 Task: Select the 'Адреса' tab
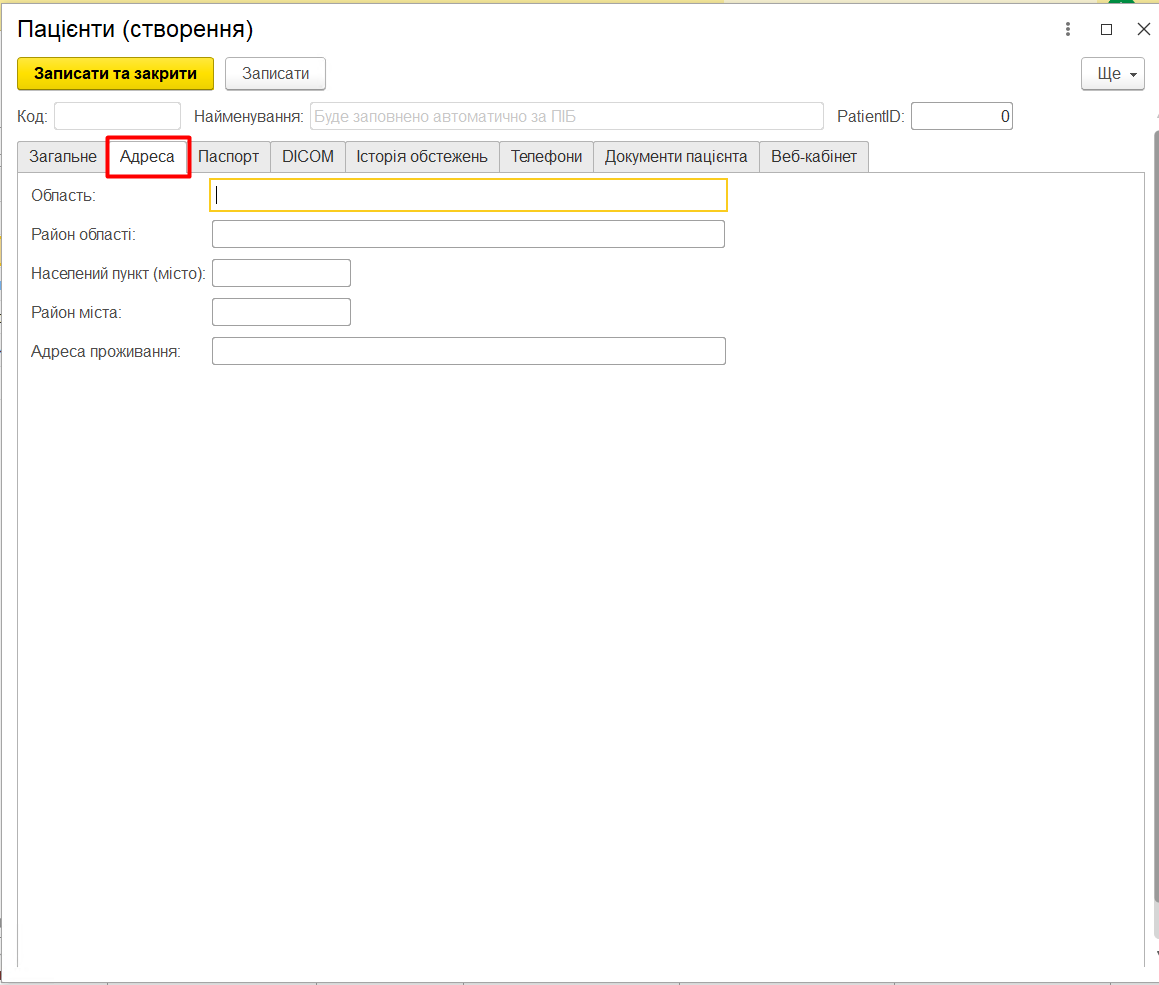pyautogui.click(x=147, y=157)
